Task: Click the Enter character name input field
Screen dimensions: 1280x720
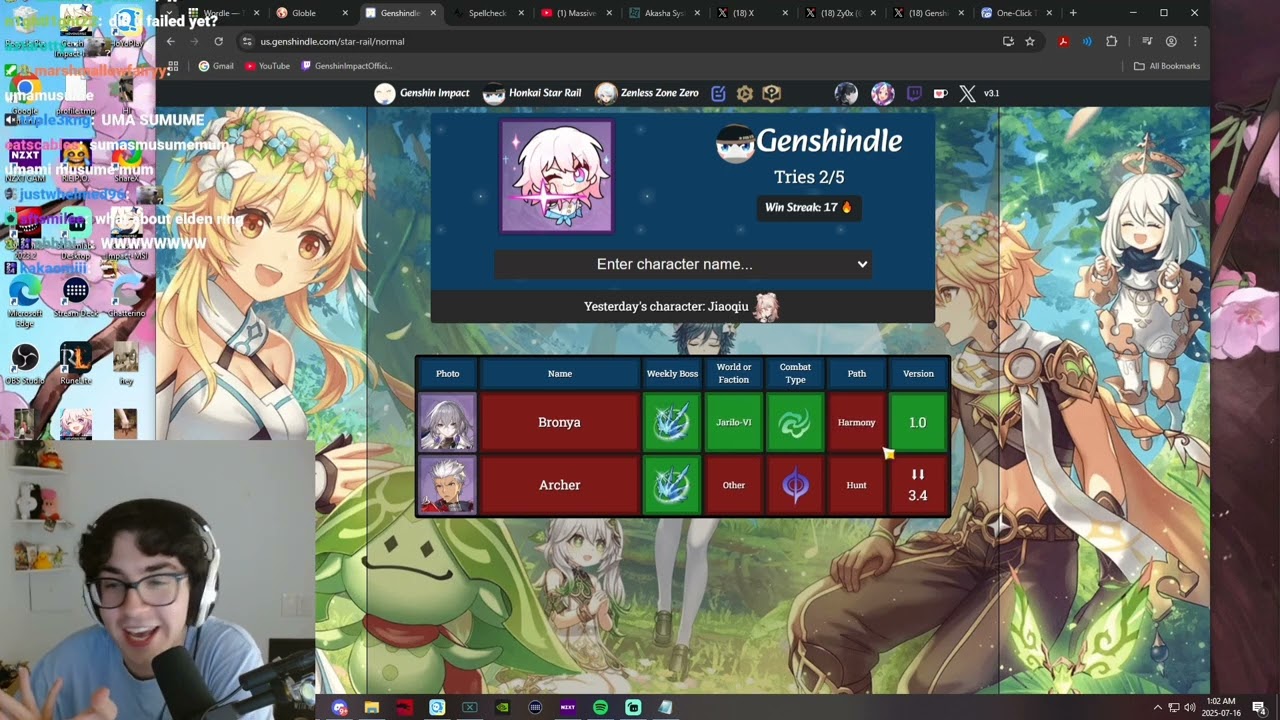Action: (683, 264)
